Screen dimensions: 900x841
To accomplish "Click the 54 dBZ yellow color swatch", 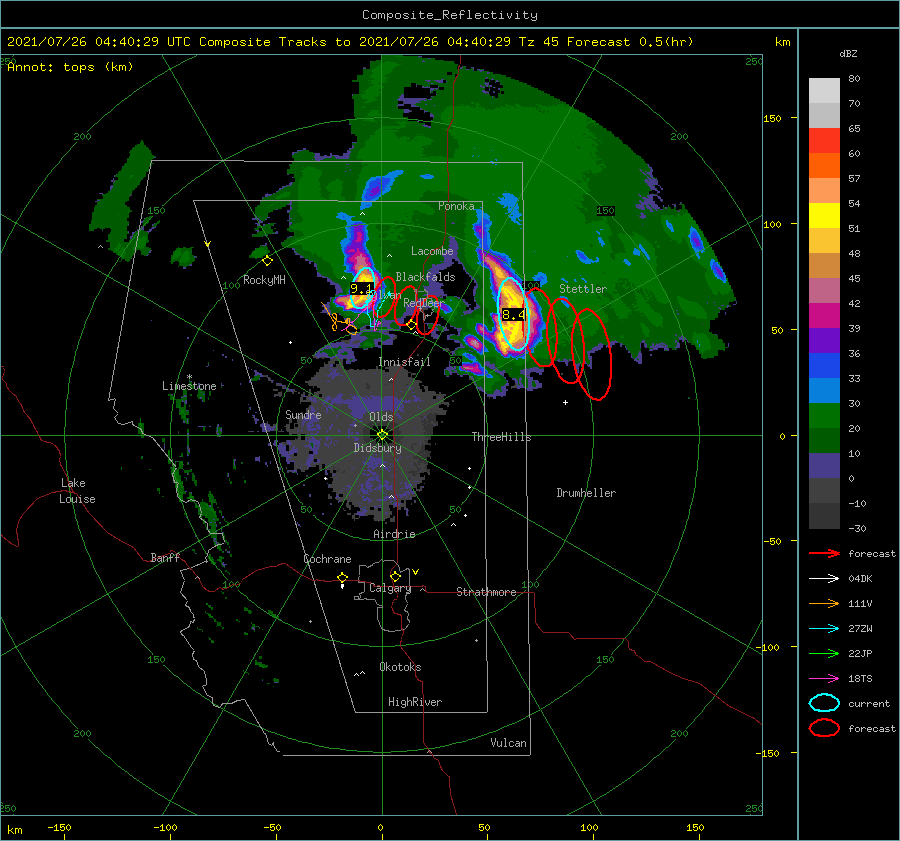I will (824, 215).
